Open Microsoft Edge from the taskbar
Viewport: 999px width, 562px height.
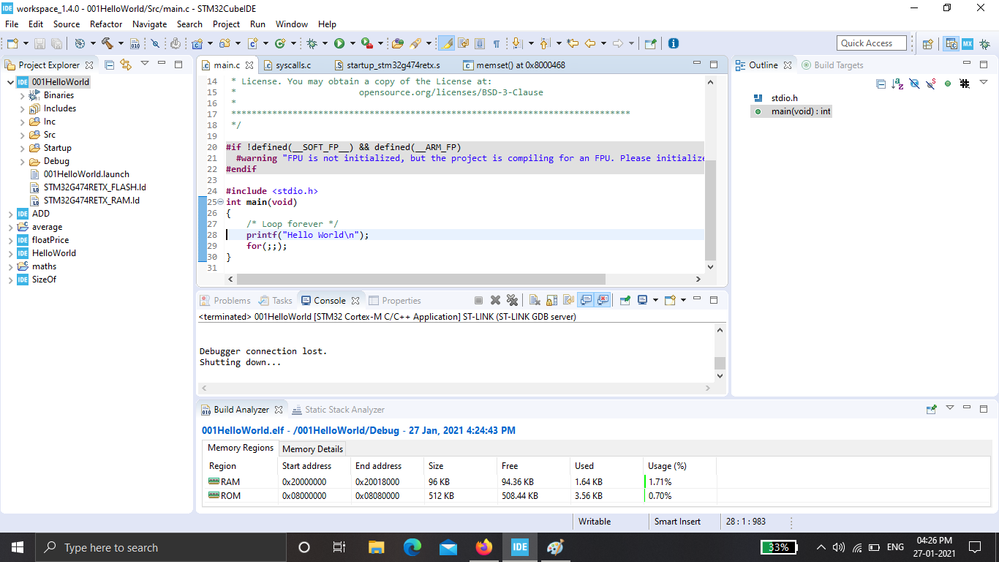tap(412, 547)
